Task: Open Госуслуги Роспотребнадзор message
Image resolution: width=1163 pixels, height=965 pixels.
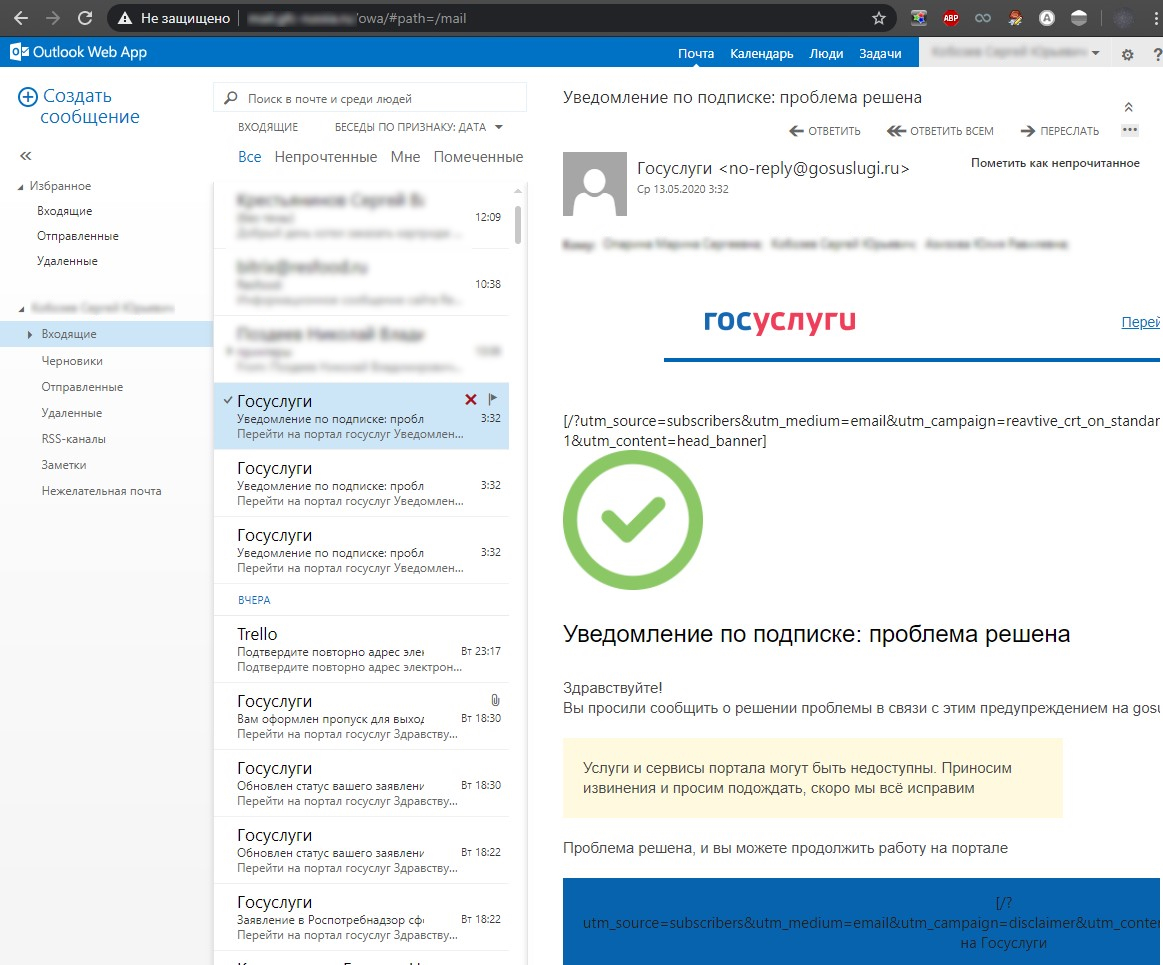Action: coord(361,918)
